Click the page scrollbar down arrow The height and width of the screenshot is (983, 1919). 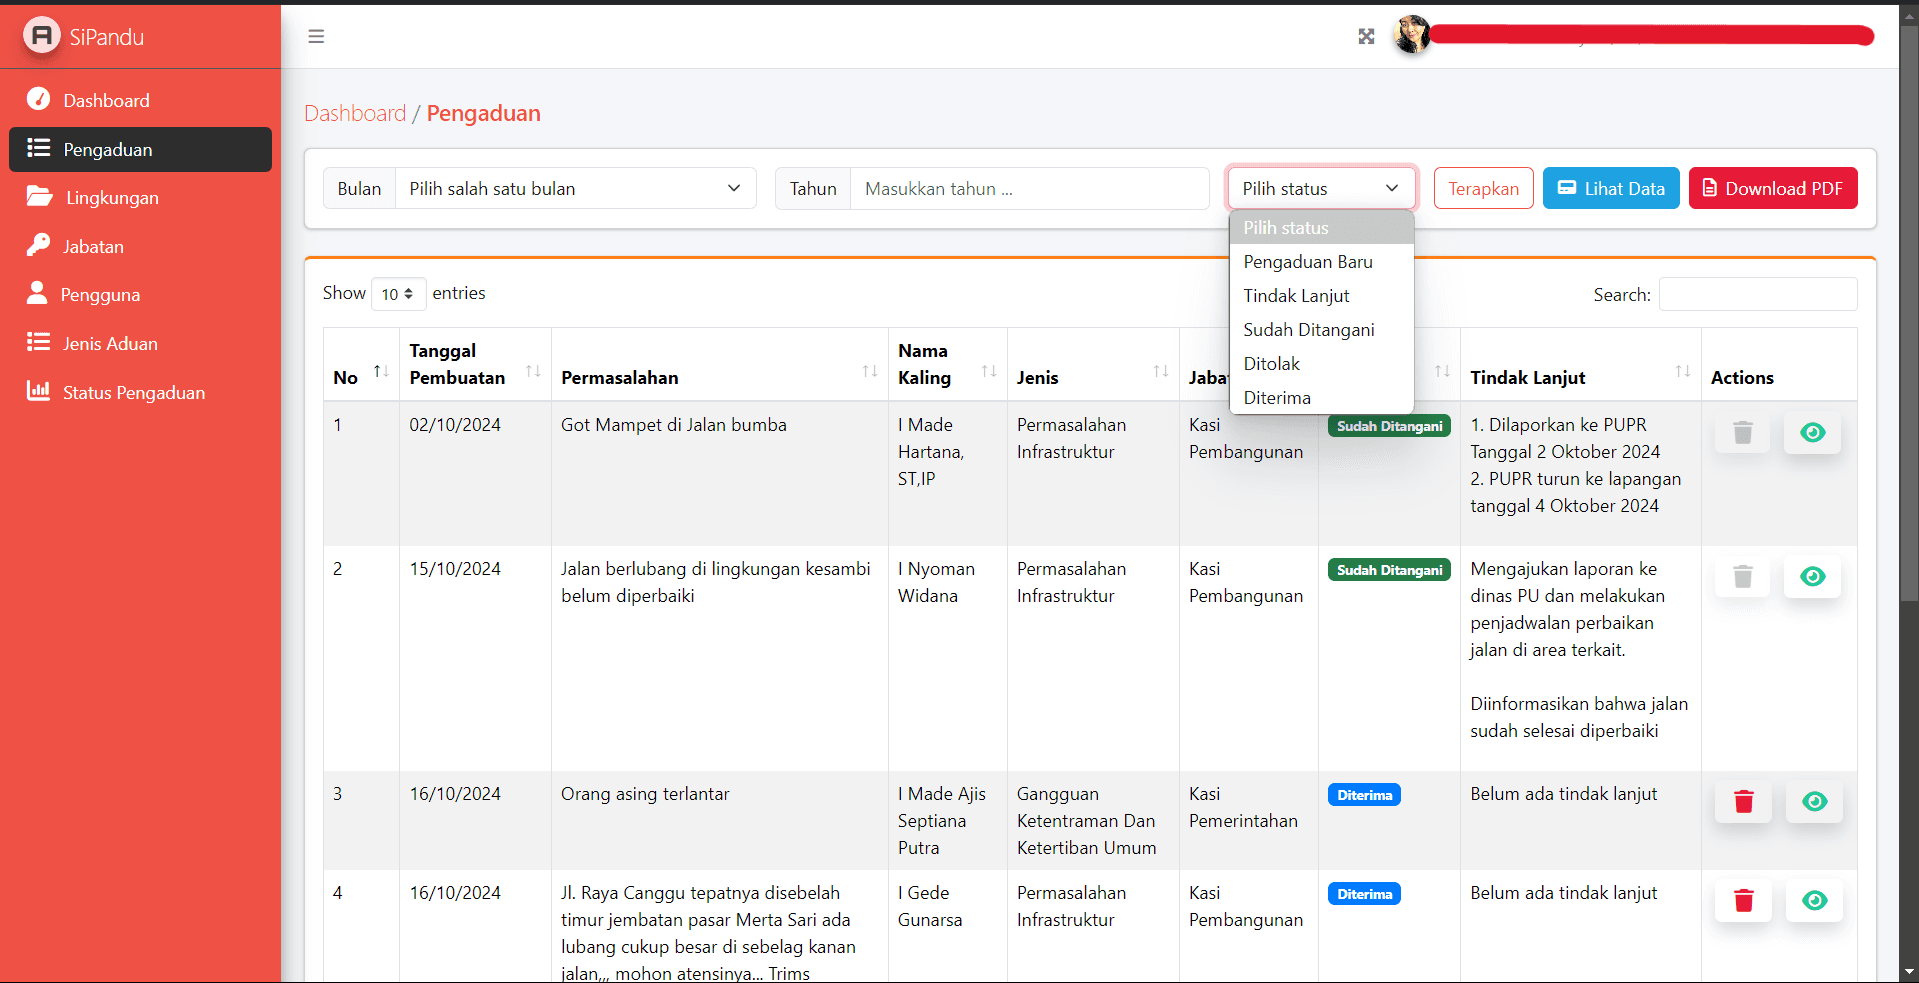1909,972
